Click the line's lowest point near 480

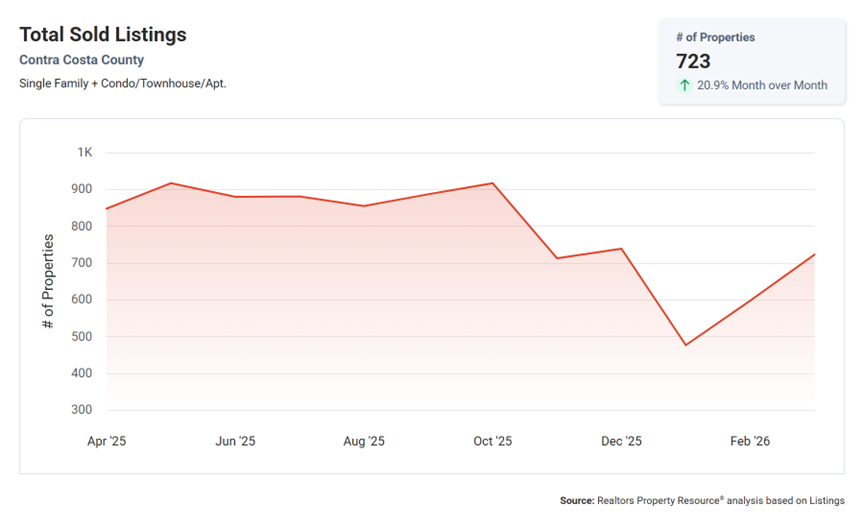(x=685, y=345)
